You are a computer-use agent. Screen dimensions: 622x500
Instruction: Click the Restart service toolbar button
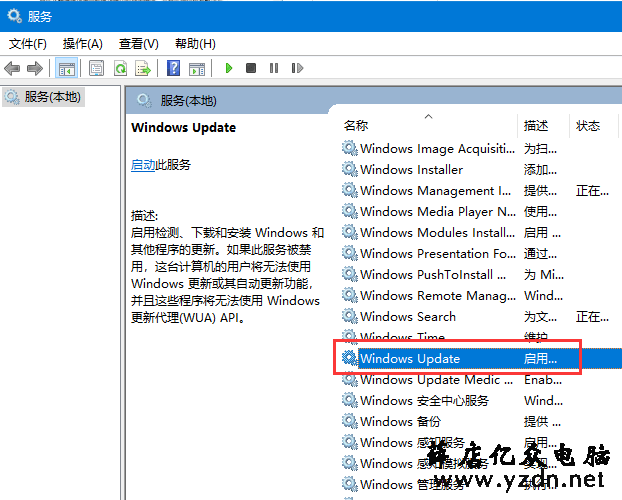pyautogui.click(x=297, y=68)
